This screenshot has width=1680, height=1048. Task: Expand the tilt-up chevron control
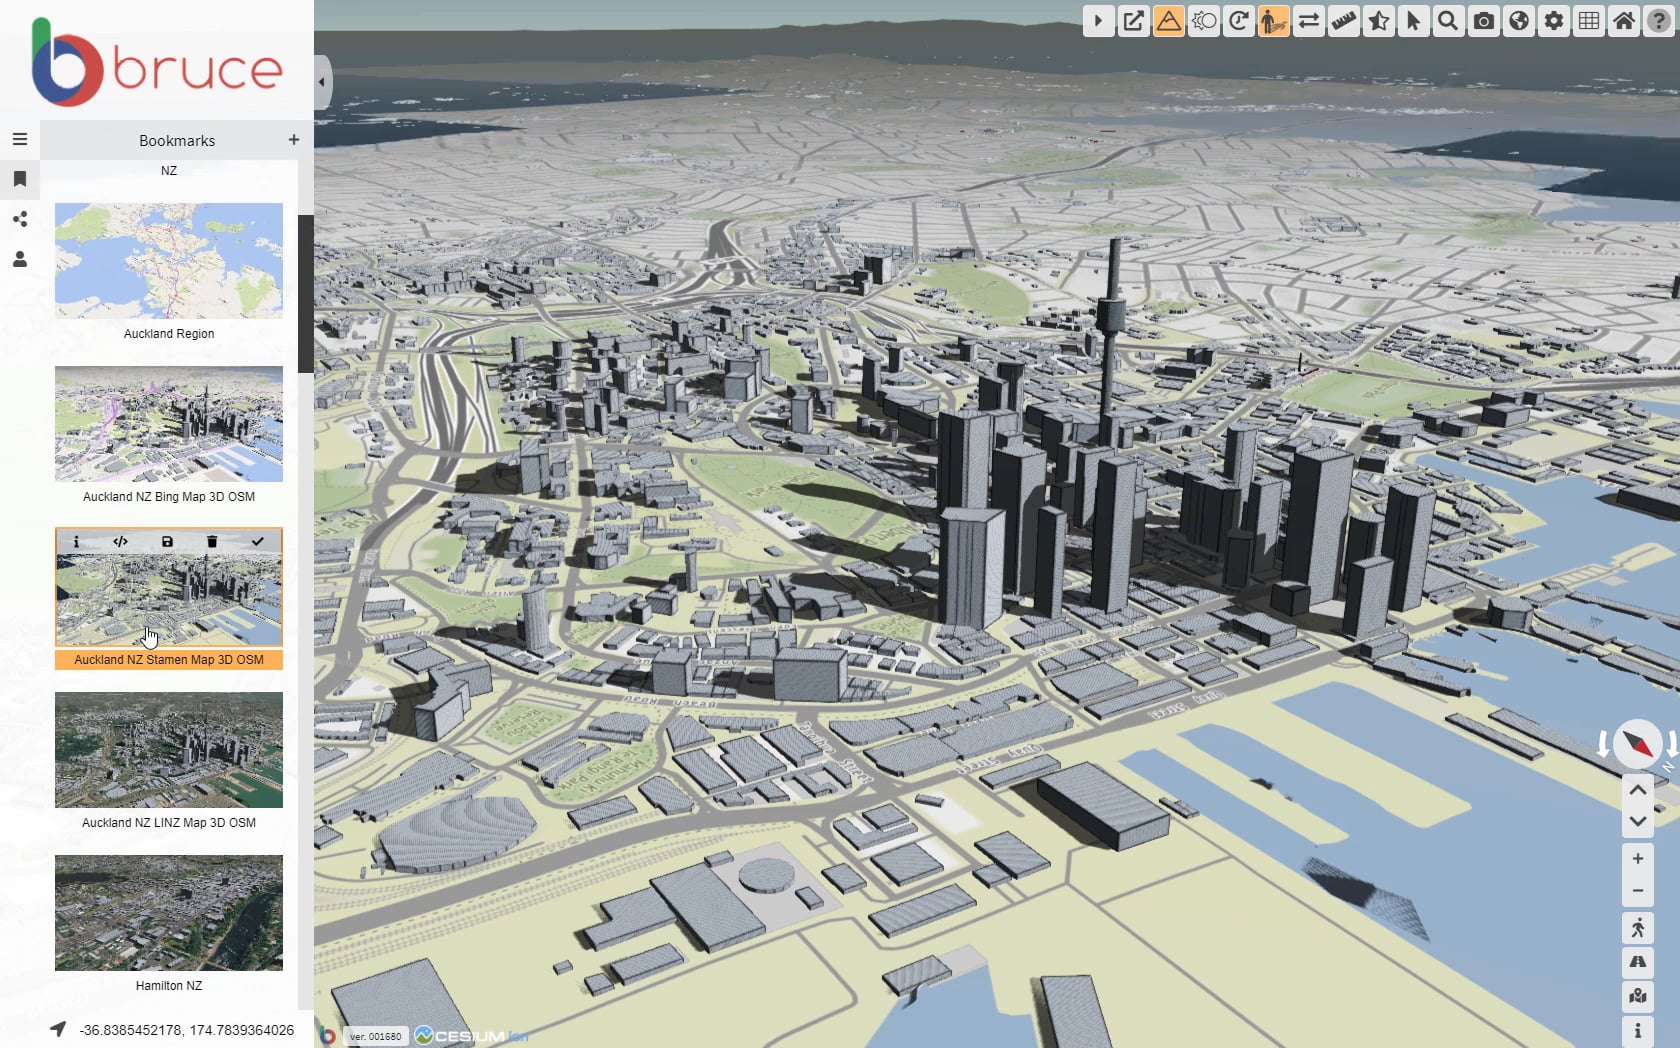(x=1638, y=789)
